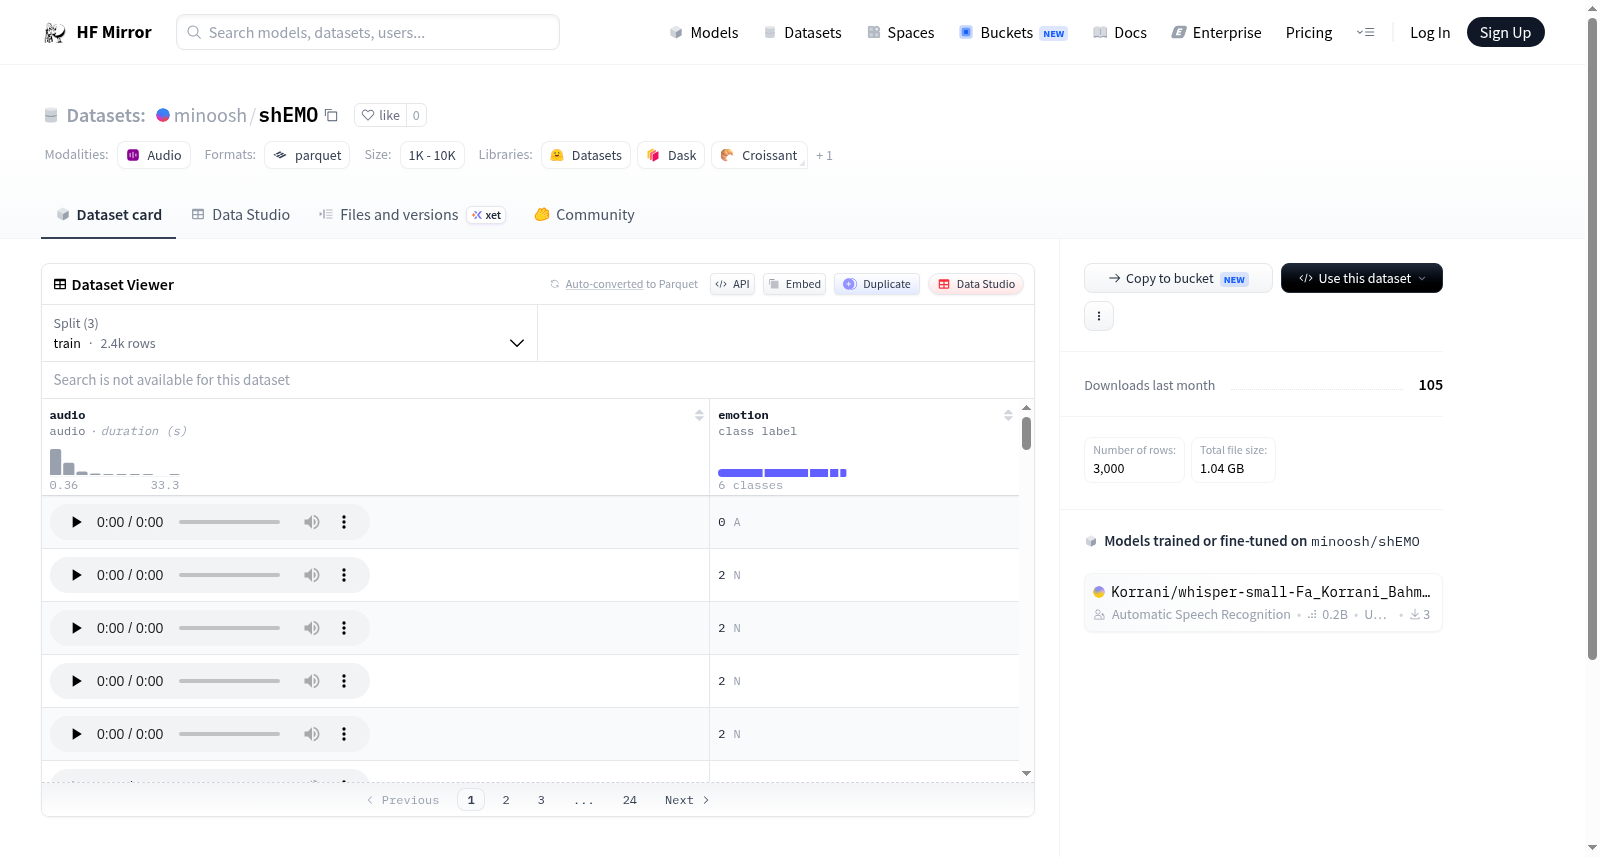
Task: Open the minoosh user profile link
Action: [x=210, y=115]
